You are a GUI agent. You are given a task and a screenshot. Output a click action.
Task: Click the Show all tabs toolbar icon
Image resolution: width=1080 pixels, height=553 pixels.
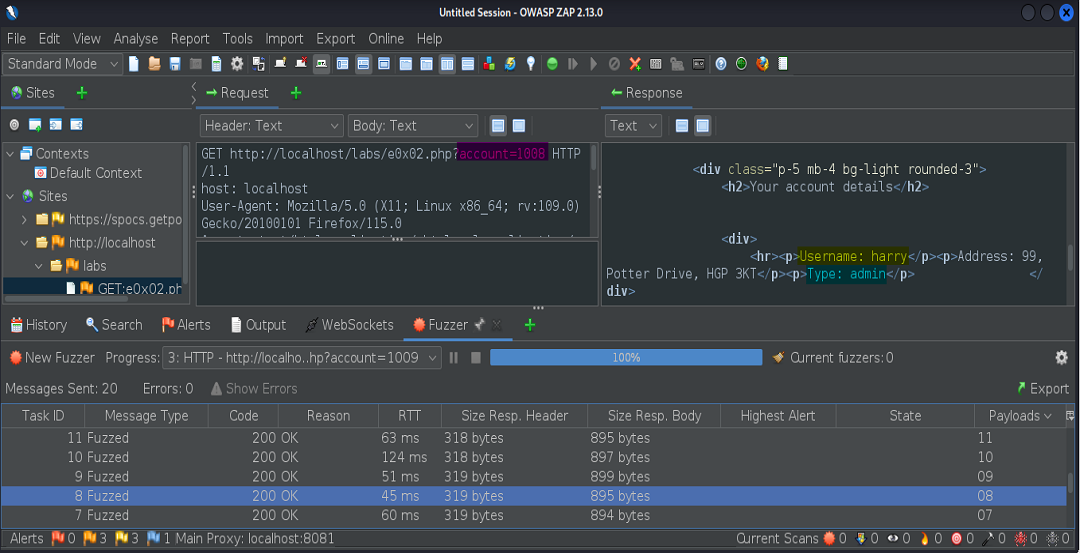click(280, 64)
